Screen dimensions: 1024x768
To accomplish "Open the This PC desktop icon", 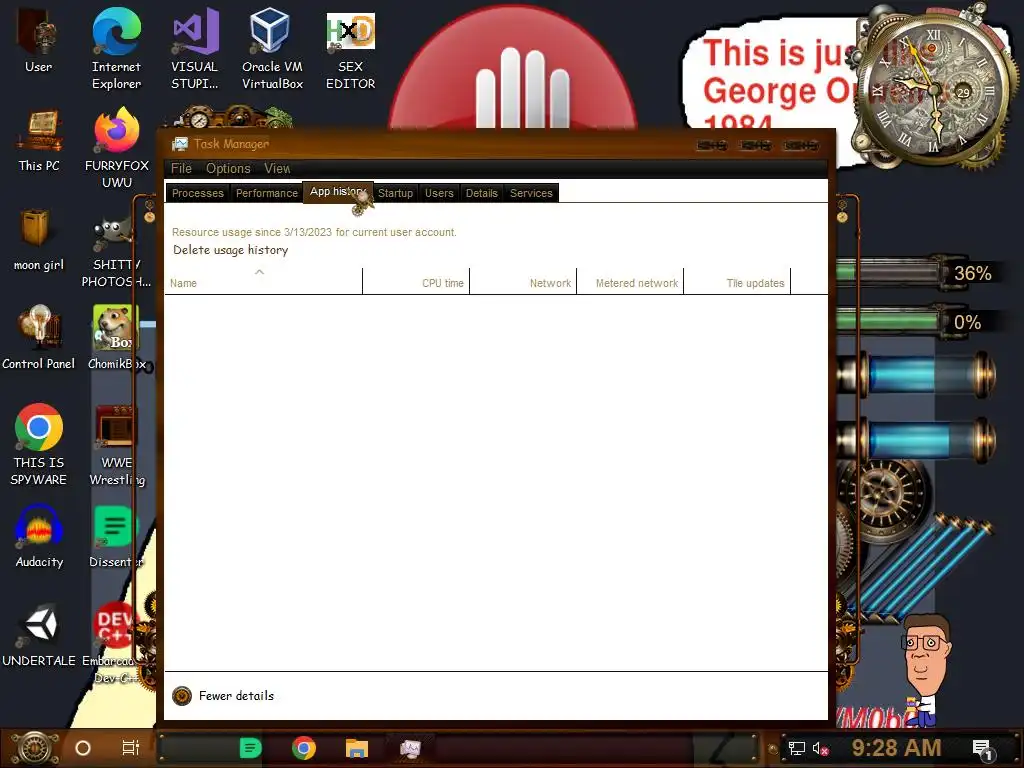I will (x=39, y=141).
